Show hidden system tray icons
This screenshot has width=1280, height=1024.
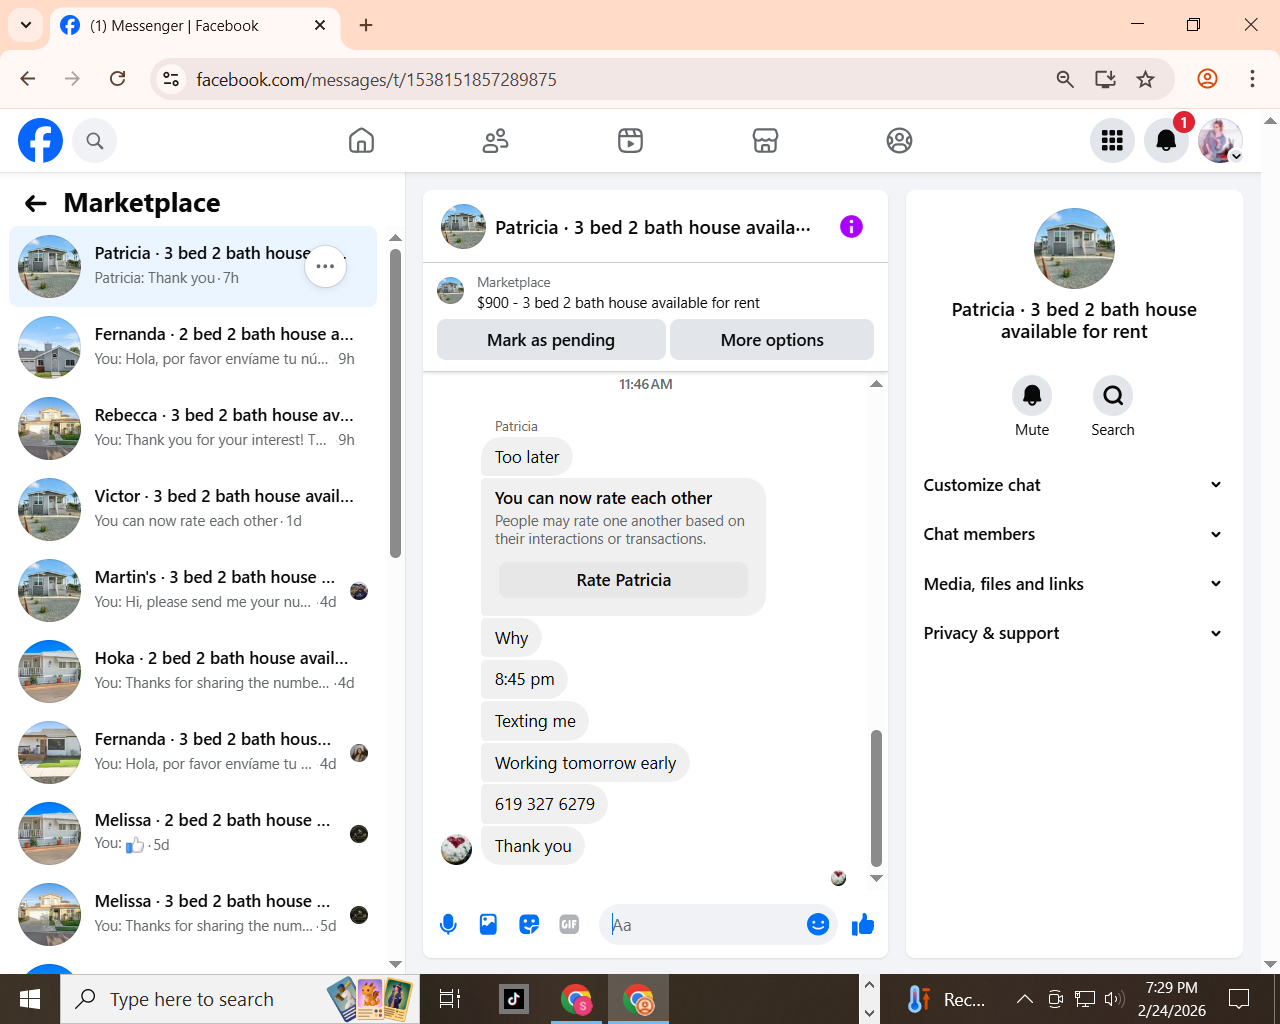tap(1025, 999)
